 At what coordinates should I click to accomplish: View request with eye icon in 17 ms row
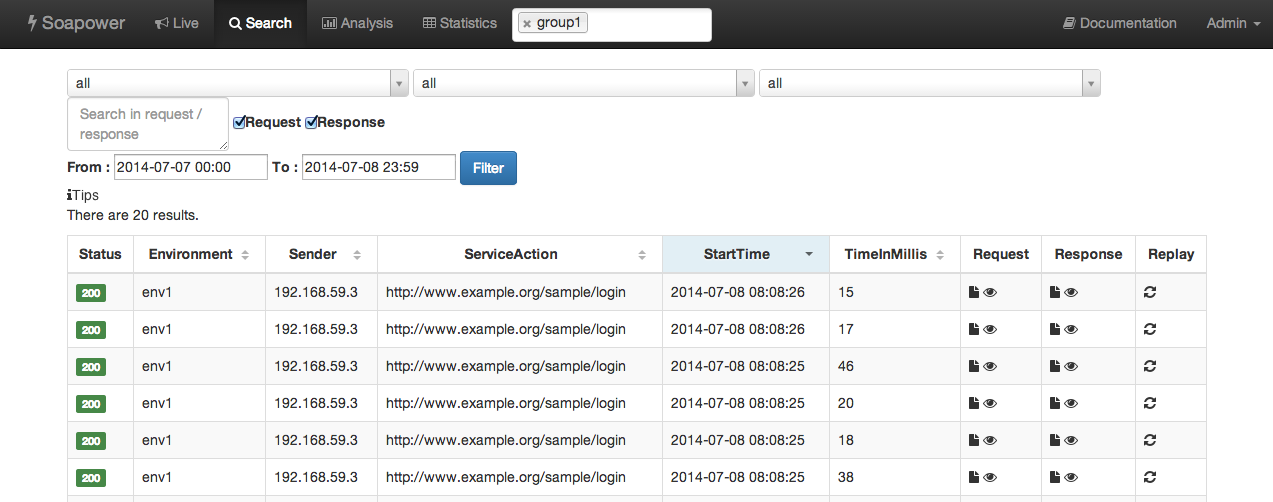tap(990, 329)
